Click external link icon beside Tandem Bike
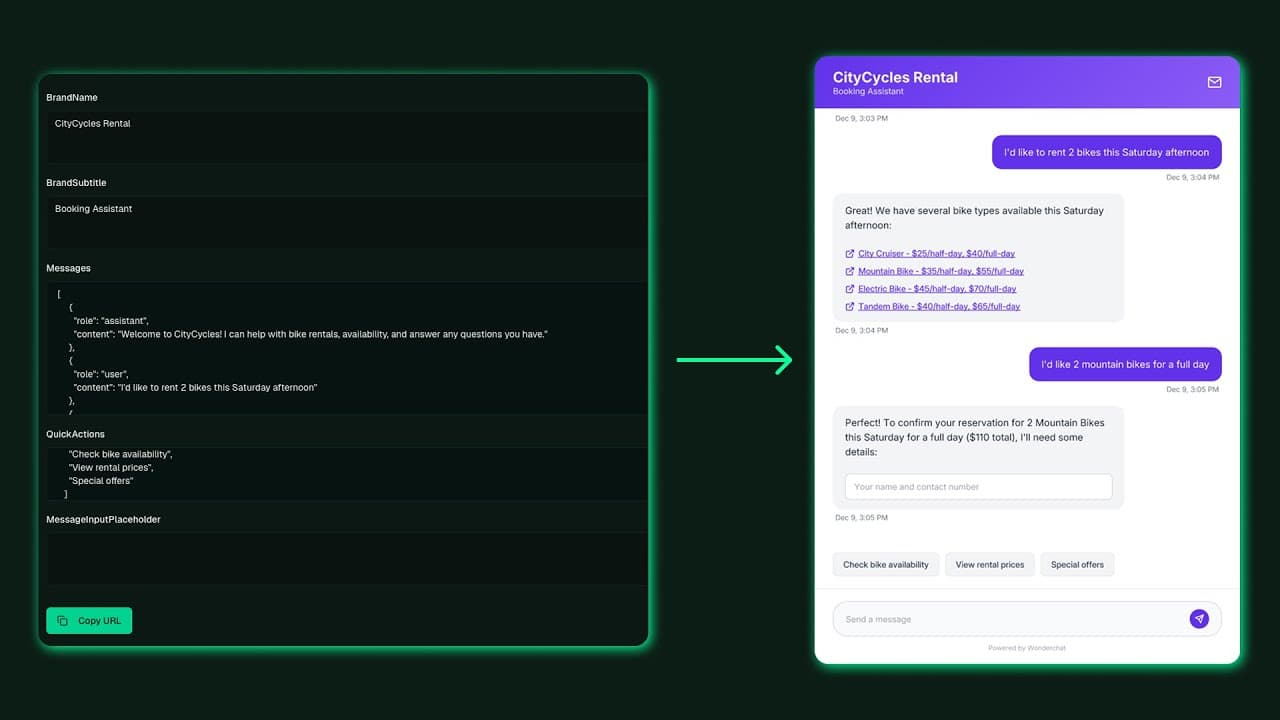Image resolution: width=1280 pixels, height=720 pixels. (x=850, y=306)
